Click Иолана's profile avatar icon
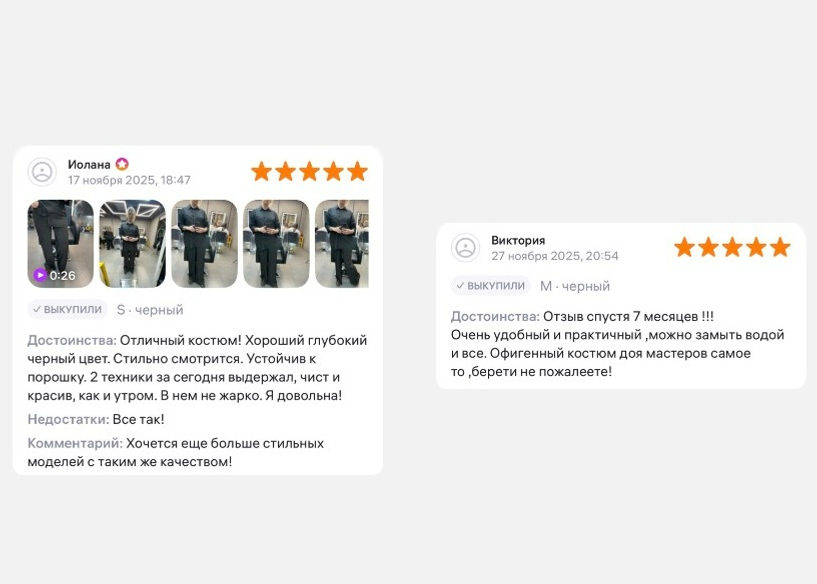The image size is (817, 584). tap(42, 172)
